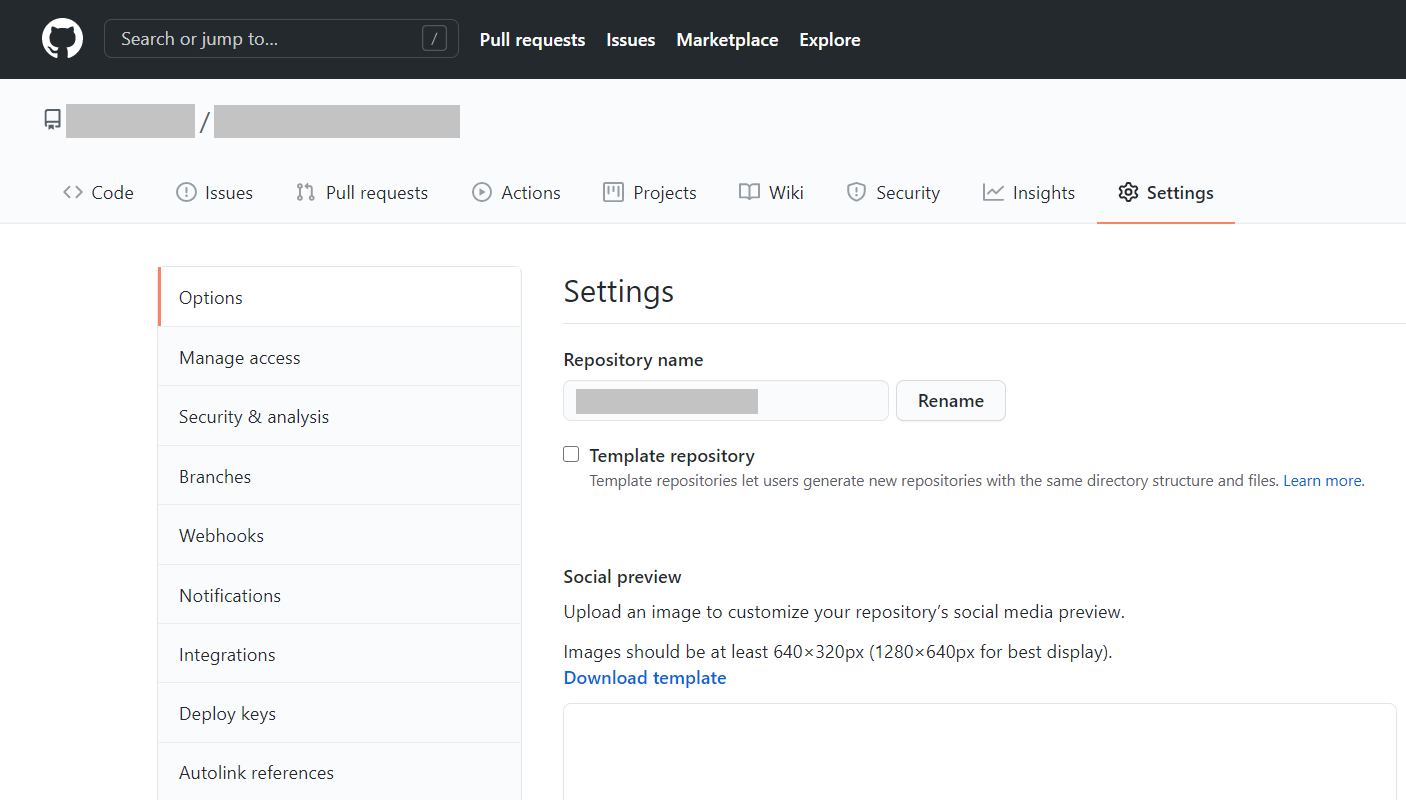Open Pull requests in the top header
The image size is (1406, 800).
click(x=532, y=40)
